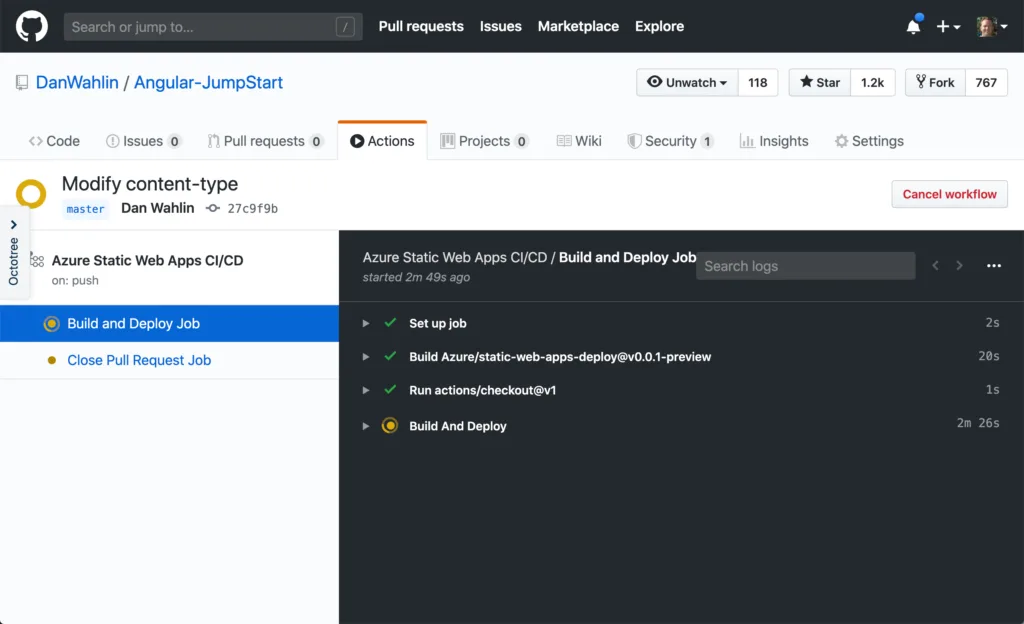This screenshot has height=624, width=1024.
Task: Click the commit hash 27c9f9b
Action: coord(252,209)
